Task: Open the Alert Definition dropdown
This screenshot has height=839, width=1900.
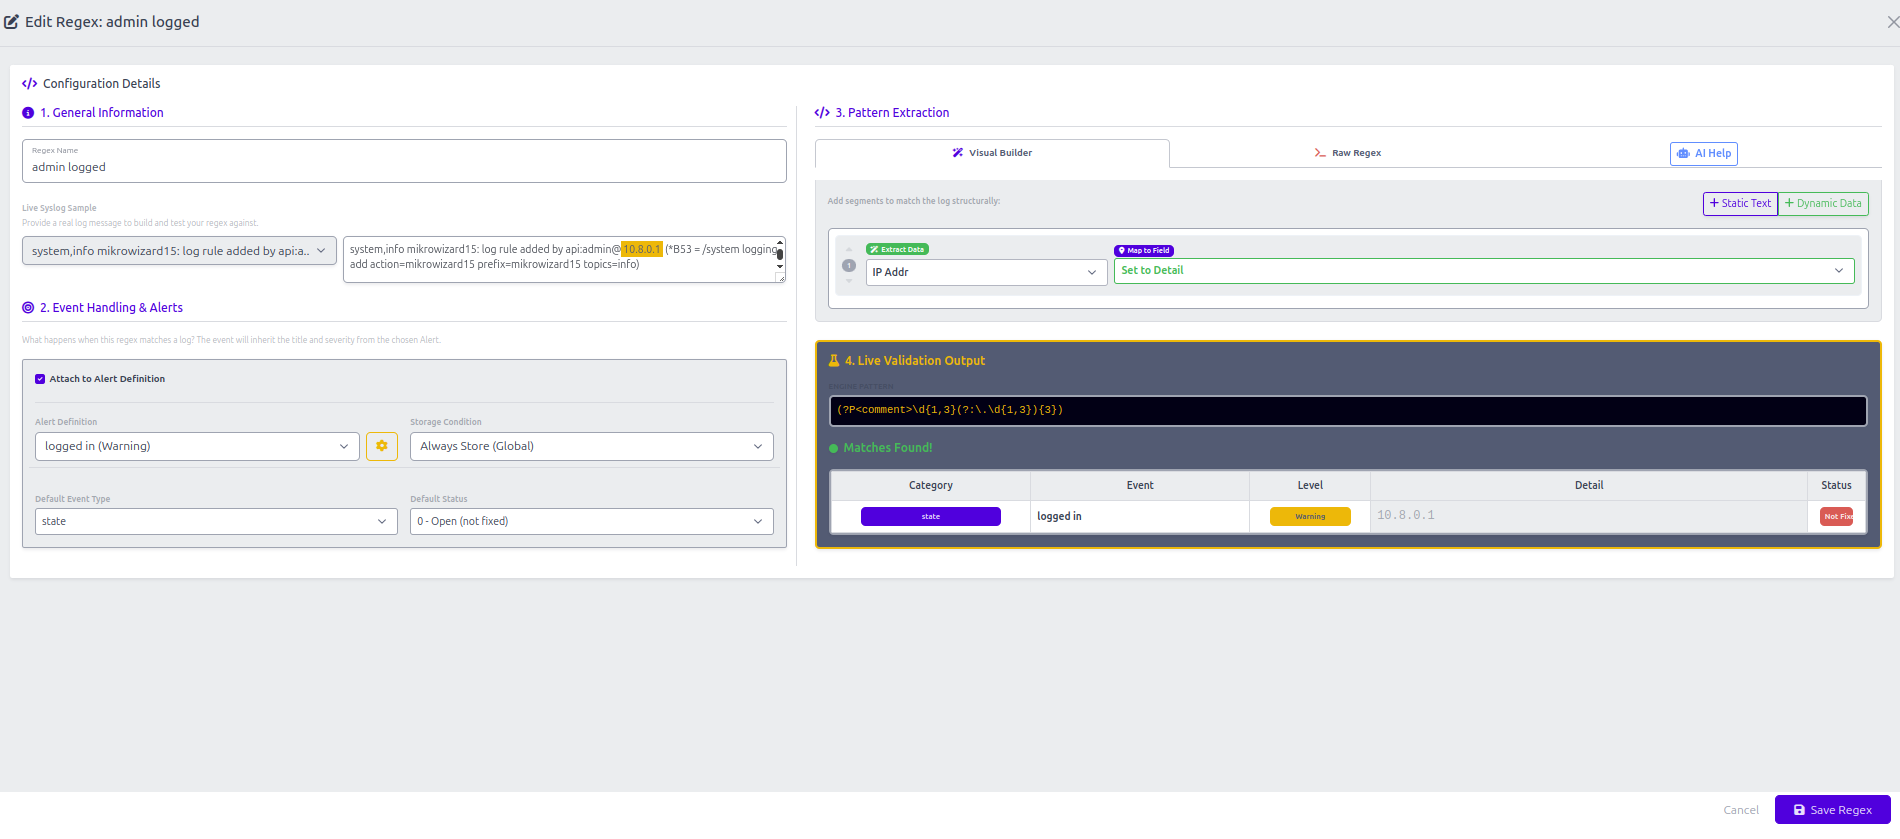Action: pyautogui.click(x=196, y=446)
